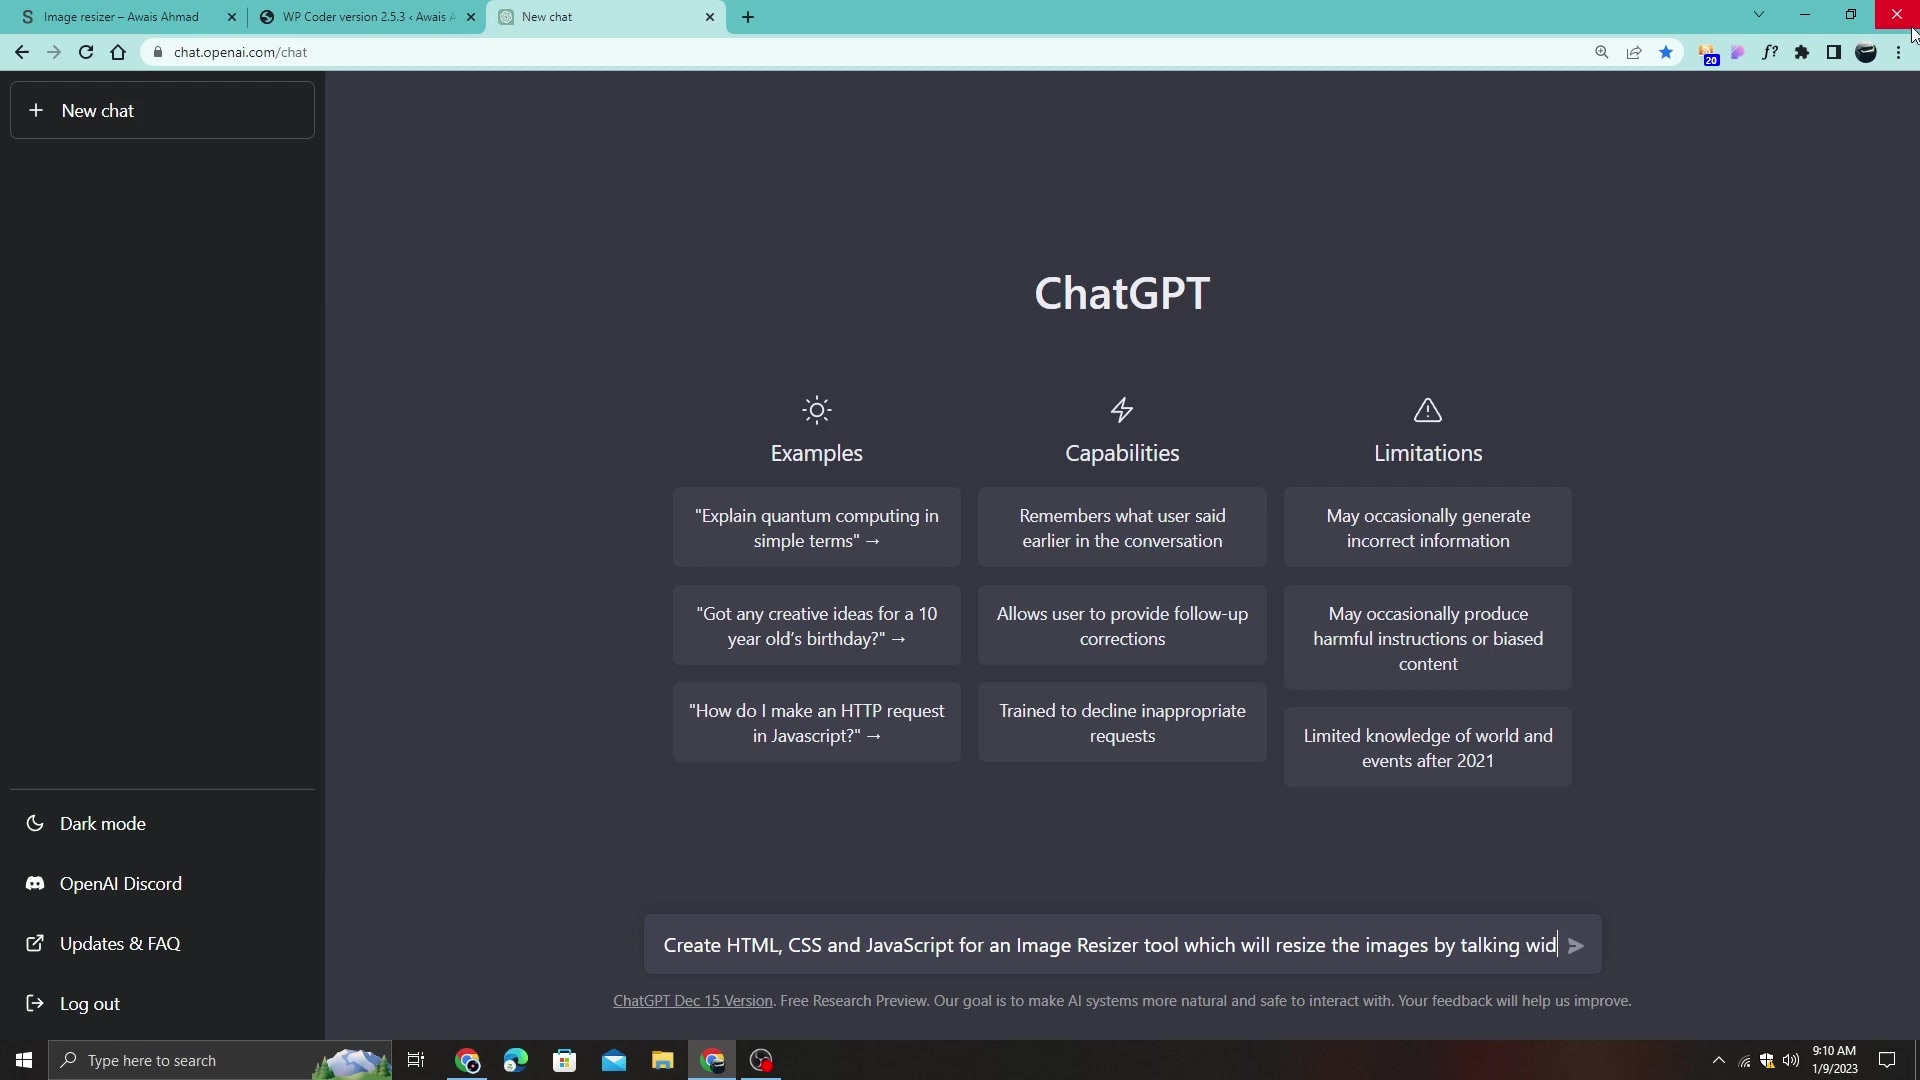1920x1080 pixels.
Task: Click the Windows taskbar search box
Action: tap(220, 1060)
